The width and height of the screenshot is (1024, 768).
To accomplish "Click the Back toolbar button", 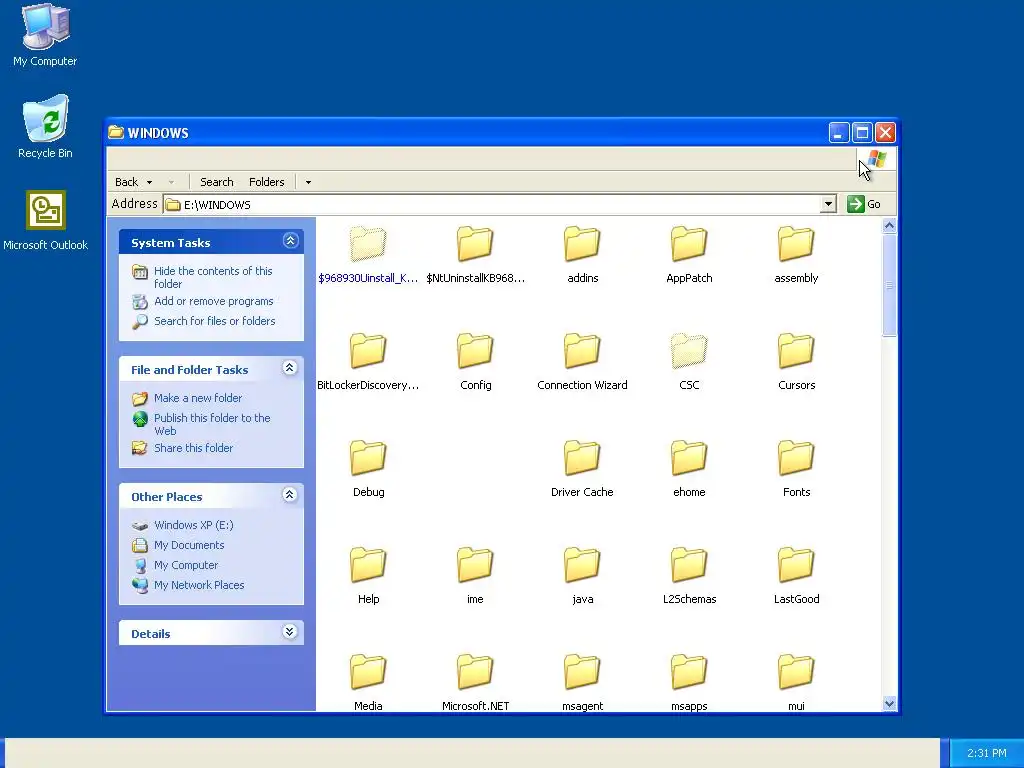I will point(127,182).
